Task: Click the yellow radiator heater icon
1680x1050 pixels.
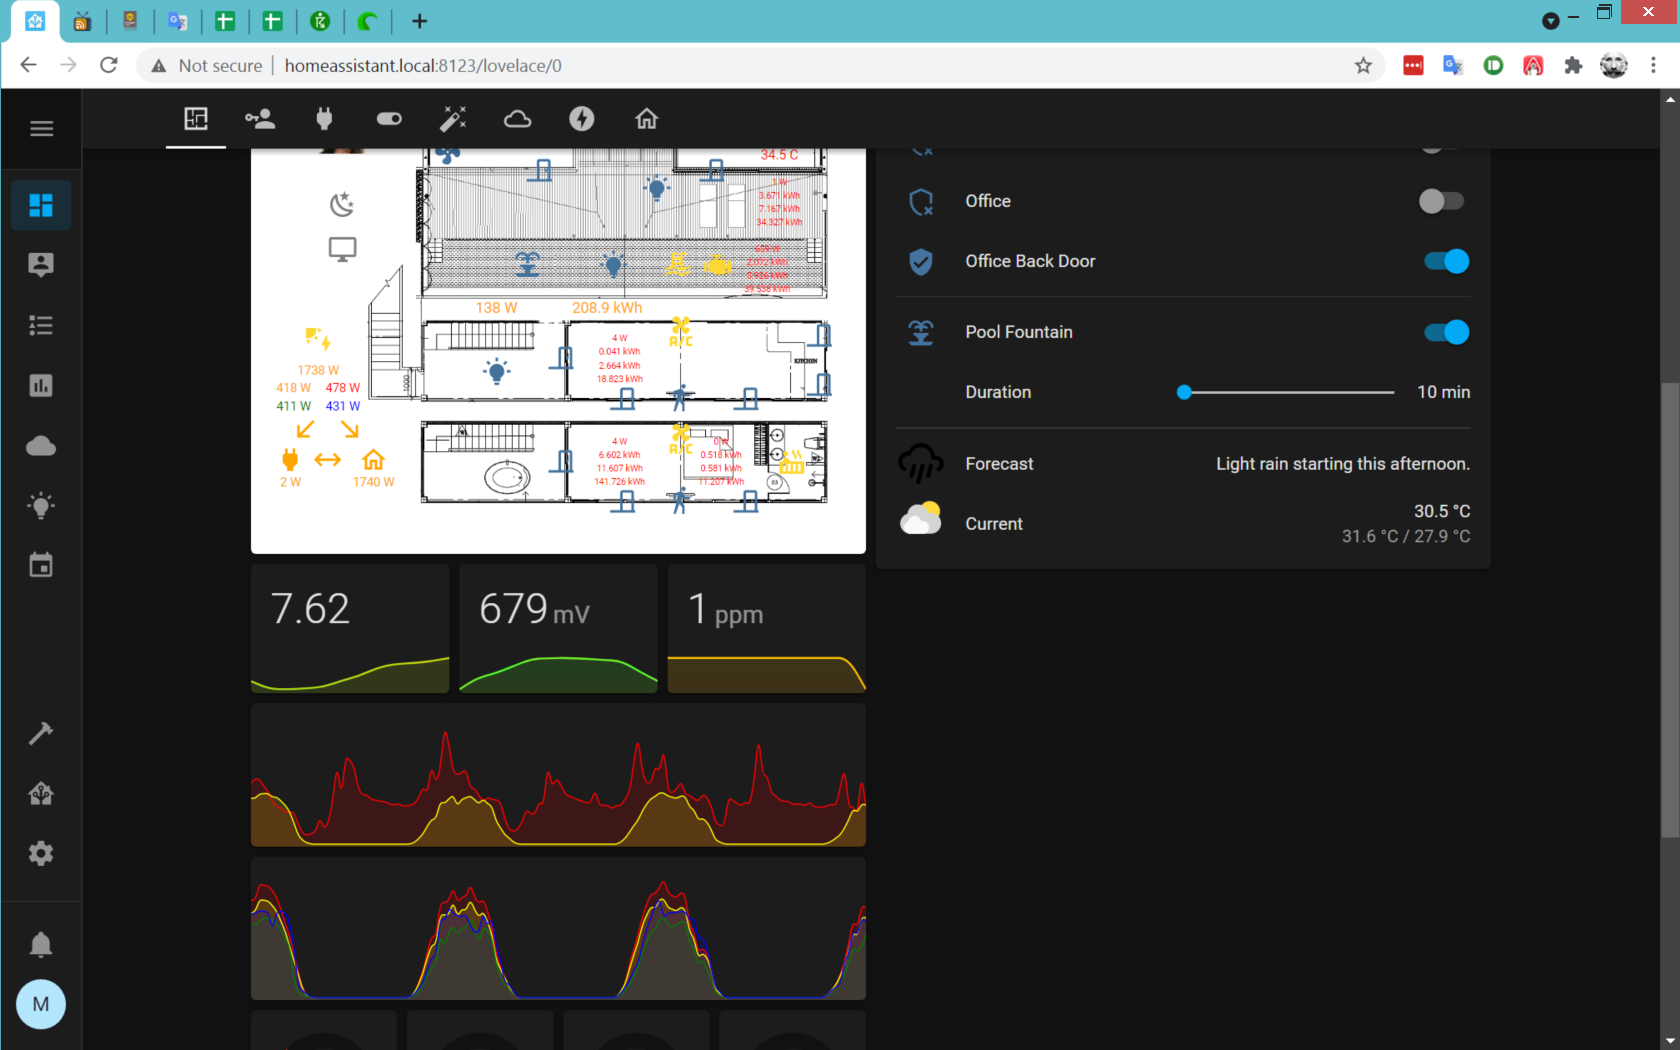Action: 792,462
